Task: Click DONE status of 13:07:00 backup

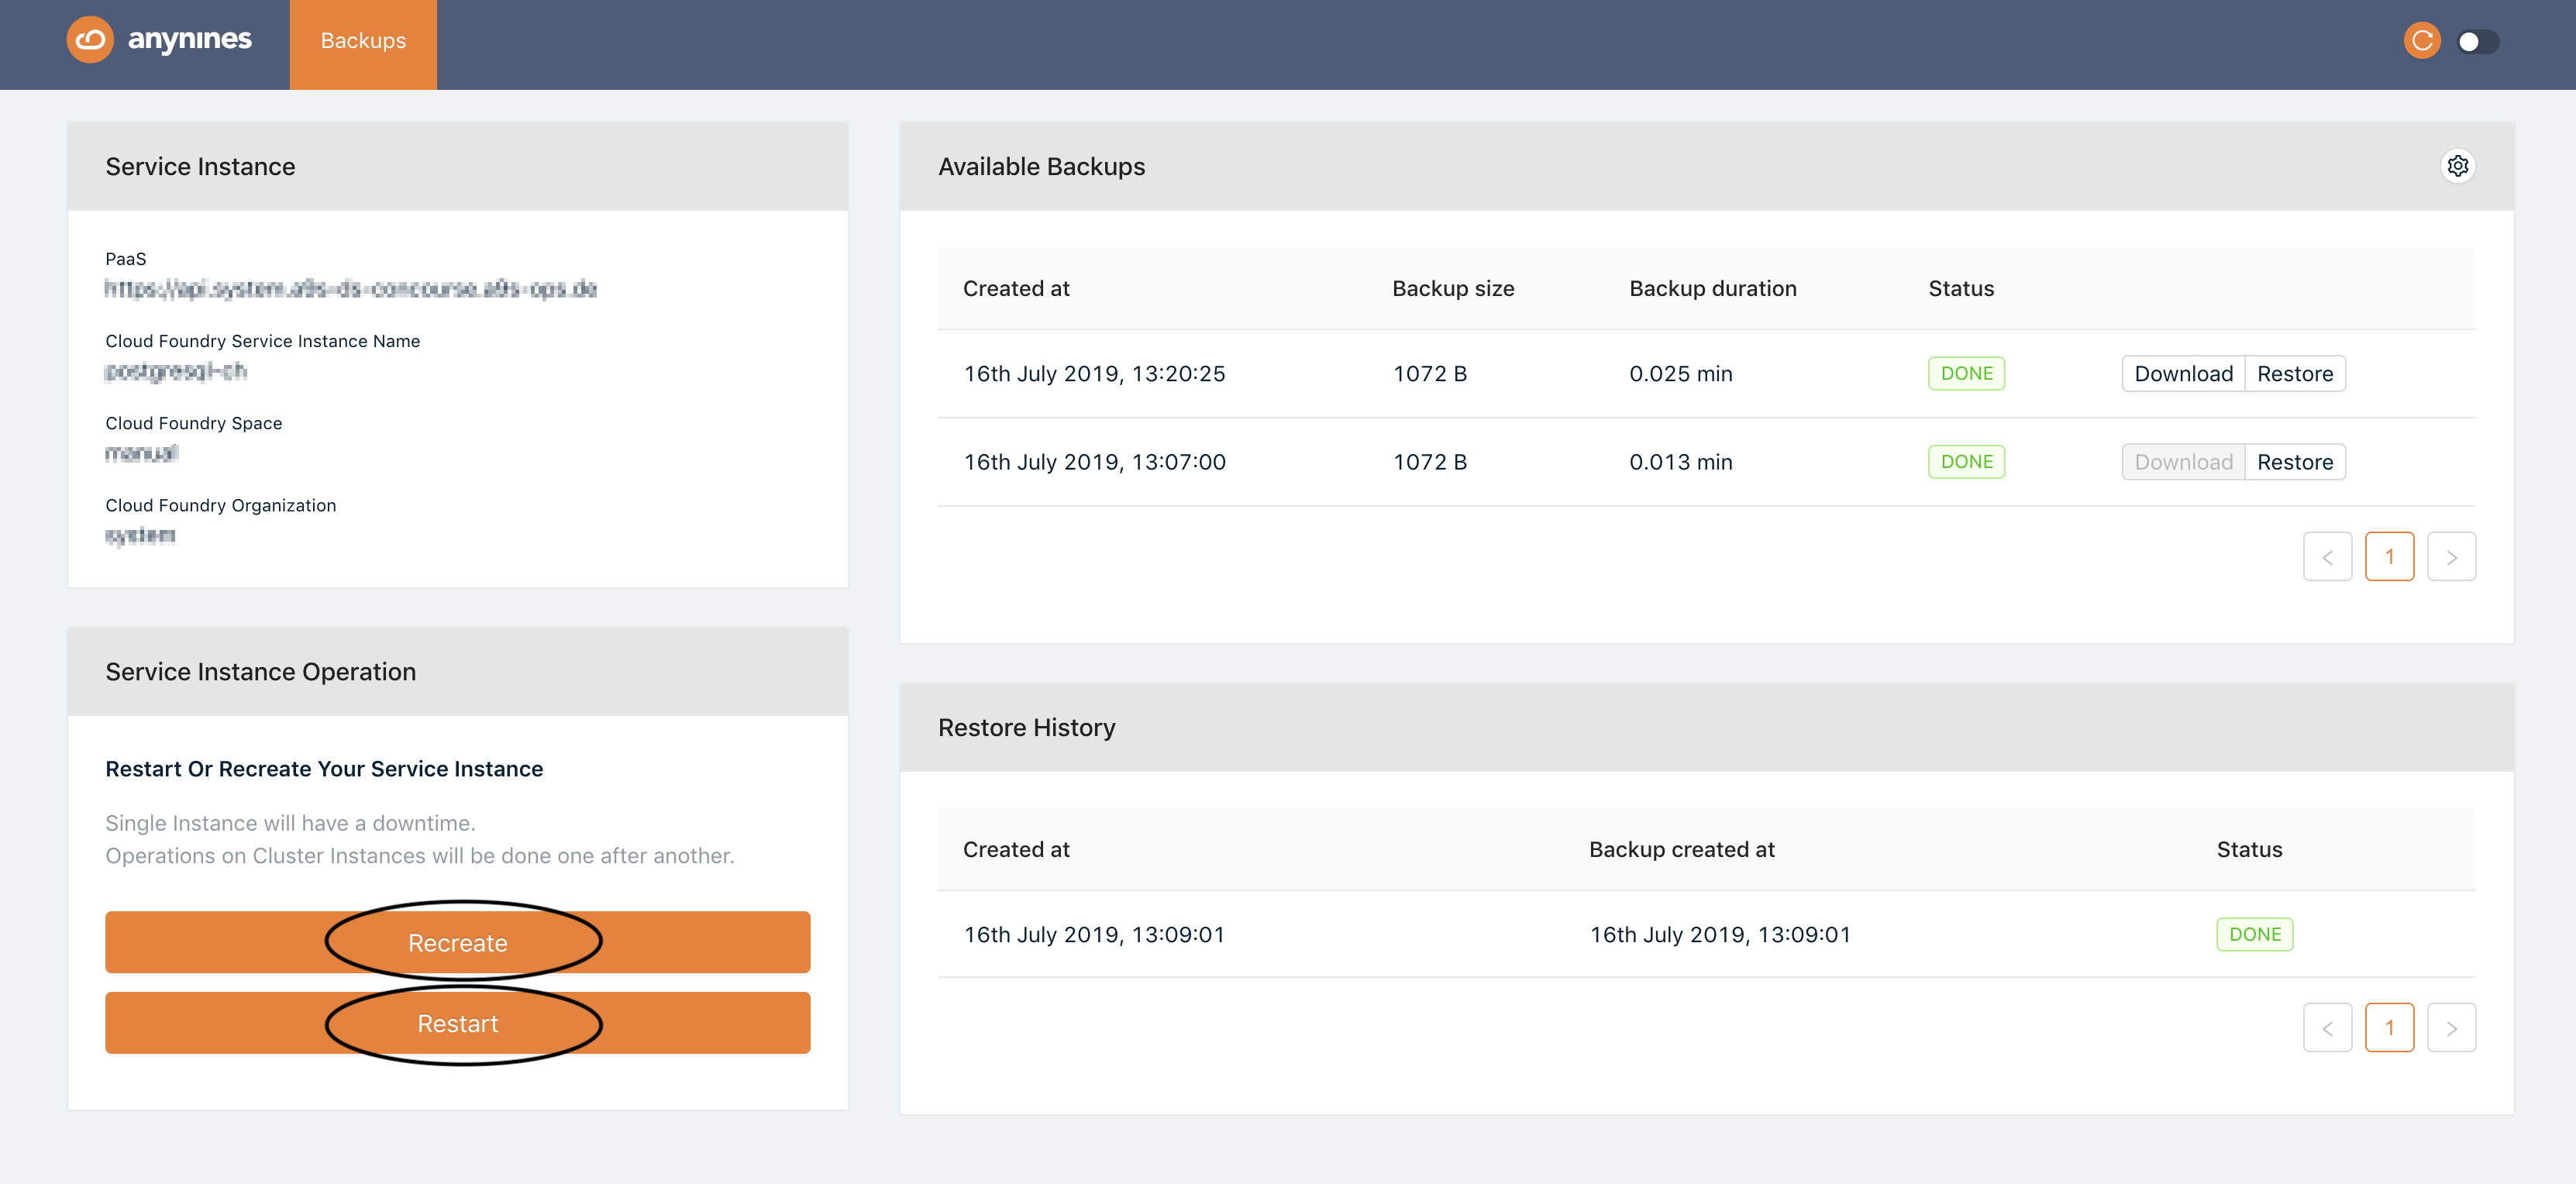Action: tap(1966, 462)
